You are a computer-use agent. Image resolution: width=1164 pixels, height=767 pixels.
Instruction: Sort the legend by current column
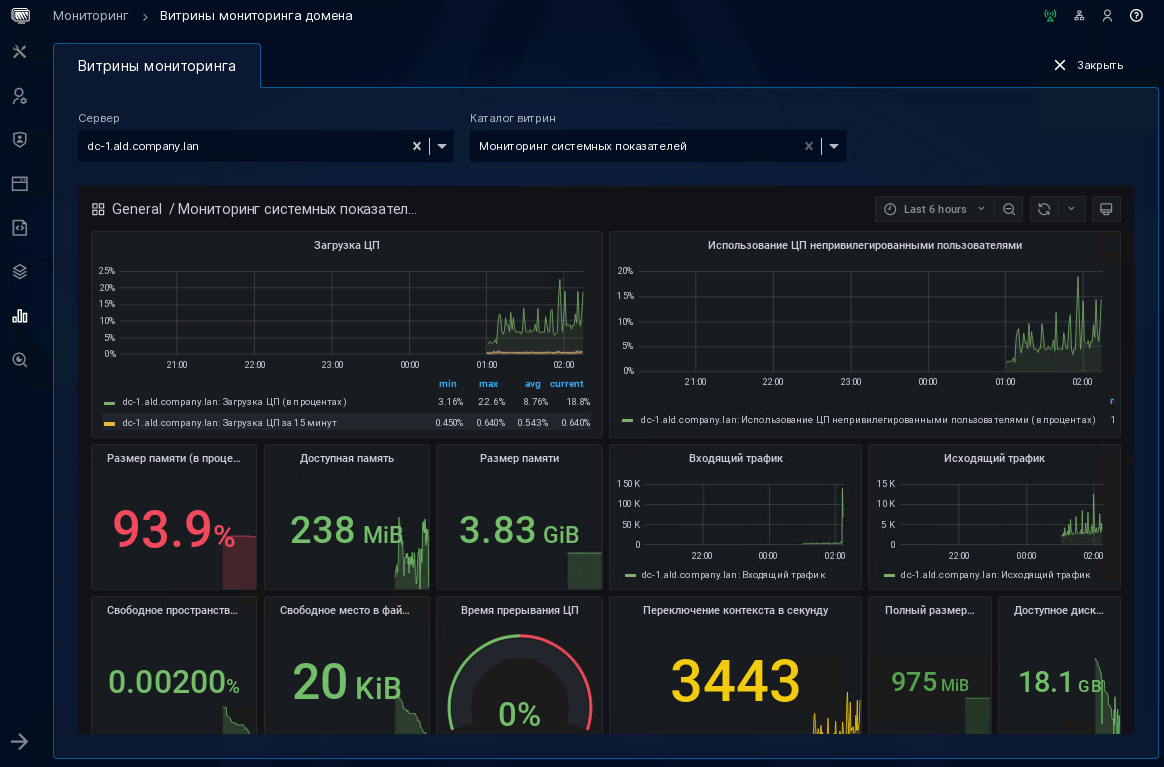566,384
